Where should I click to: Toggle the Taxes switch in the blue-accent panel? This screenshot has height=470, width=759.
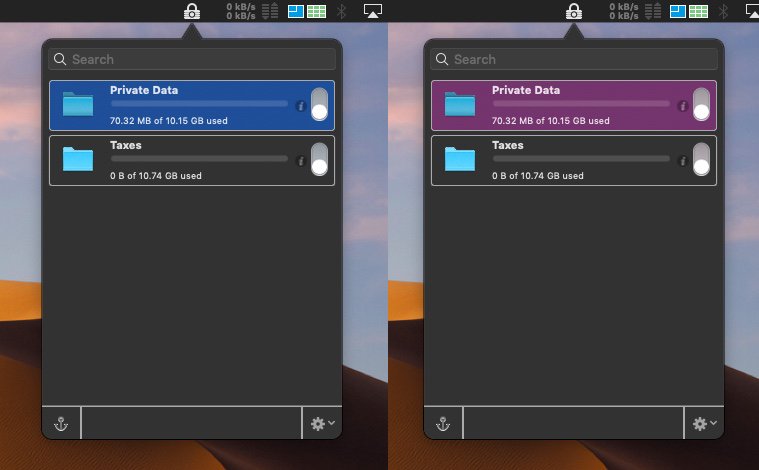coord(319,159)
